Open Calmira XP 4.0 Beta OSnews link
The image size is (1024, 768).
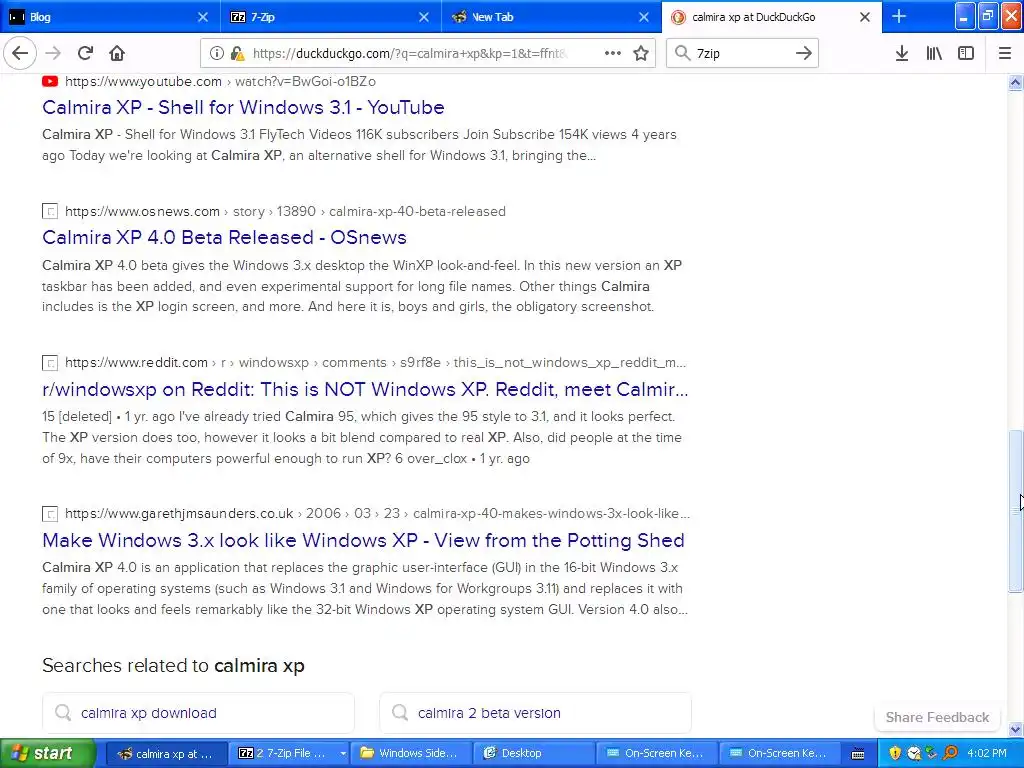click(224, 237)
